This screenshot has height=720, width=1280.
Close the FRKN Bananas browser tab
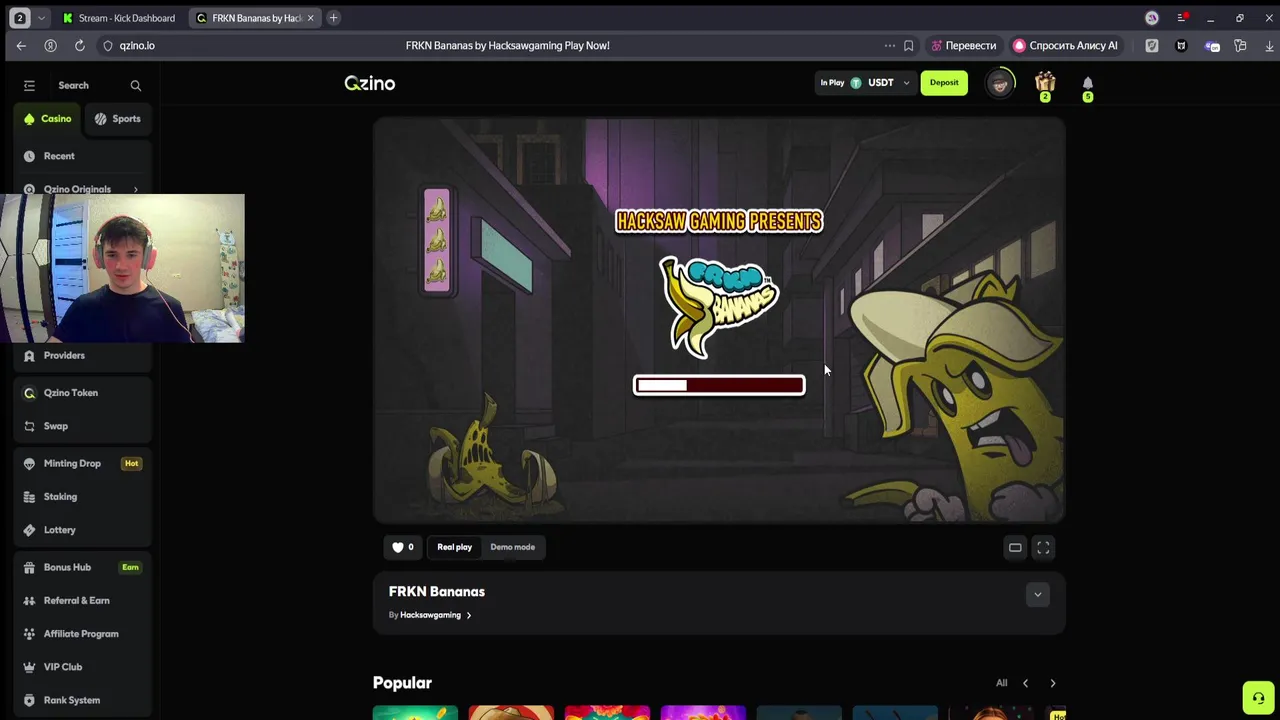tap(310, 18)
